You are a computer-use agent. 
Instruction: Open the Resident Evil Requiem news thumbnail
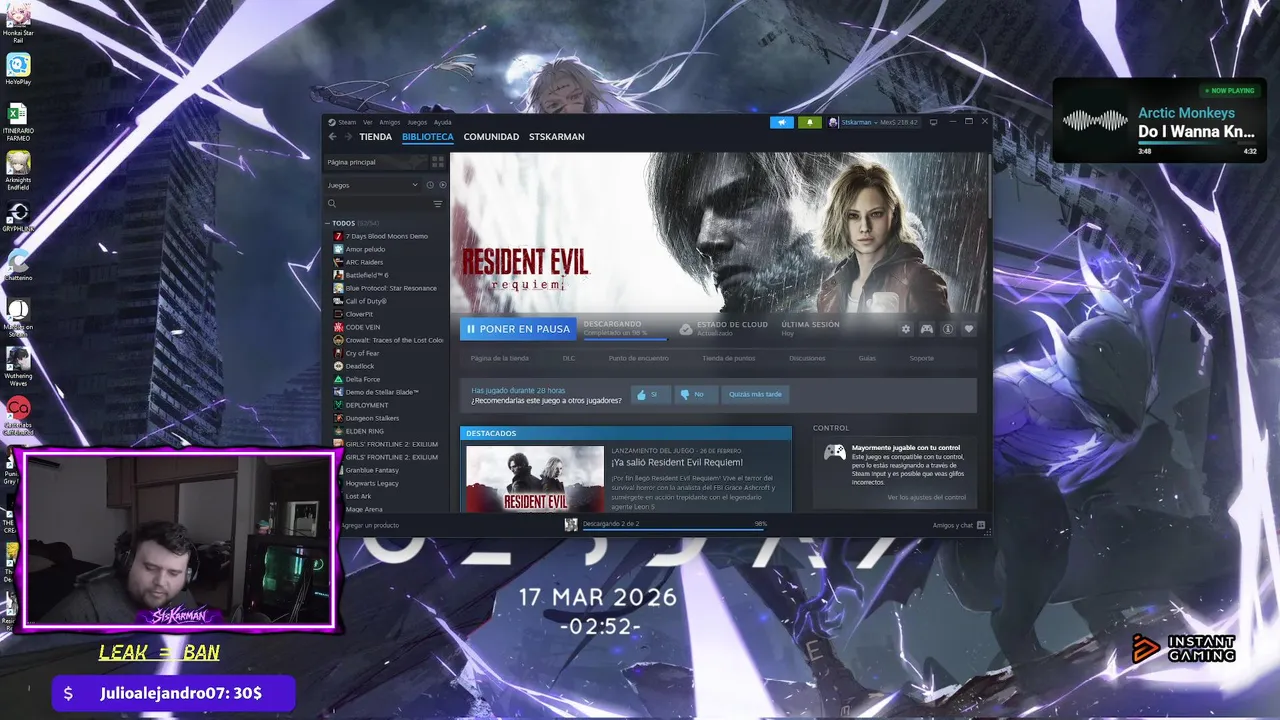click(535, 479)
